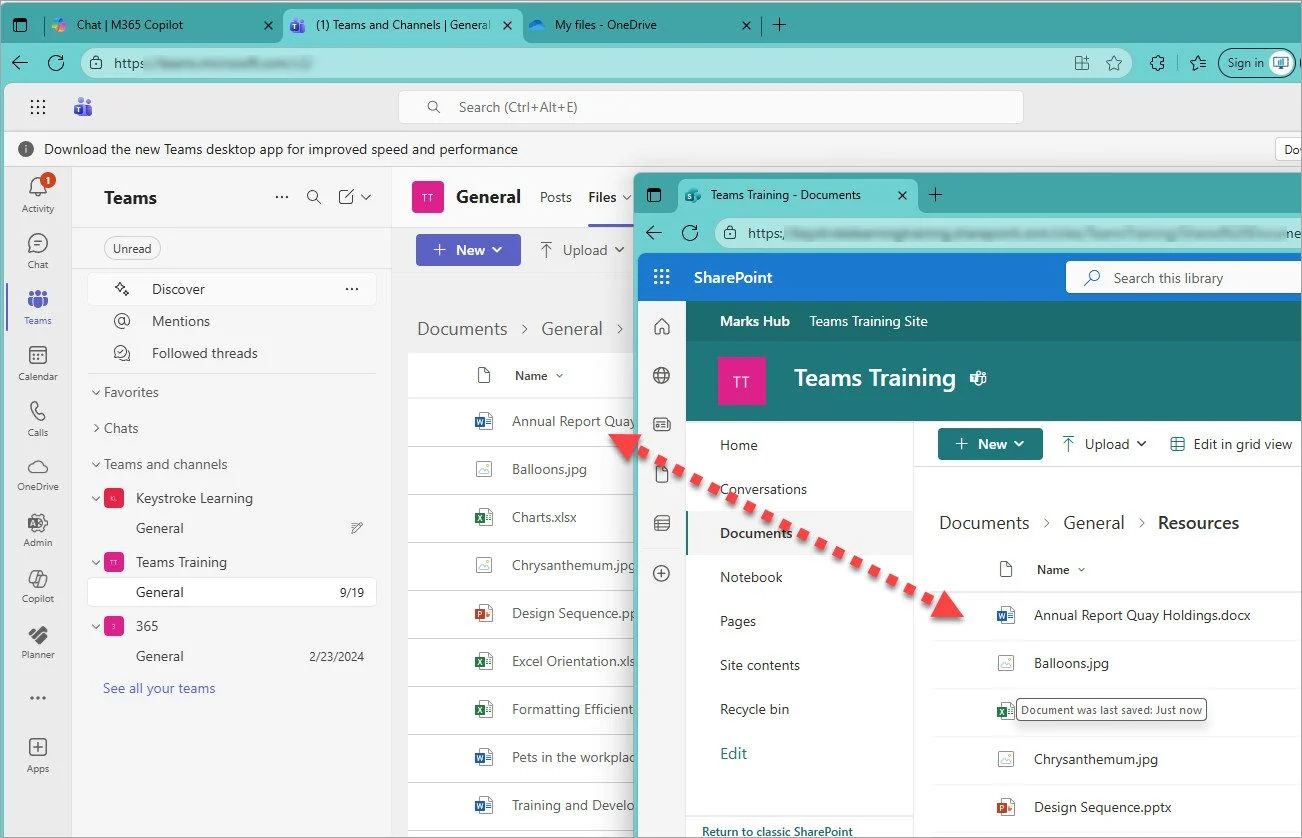Open the New dropdown in Teams Files
The width and height of the screenshot is (1302, 838).
pyautogui.click(x=468, y=250)
